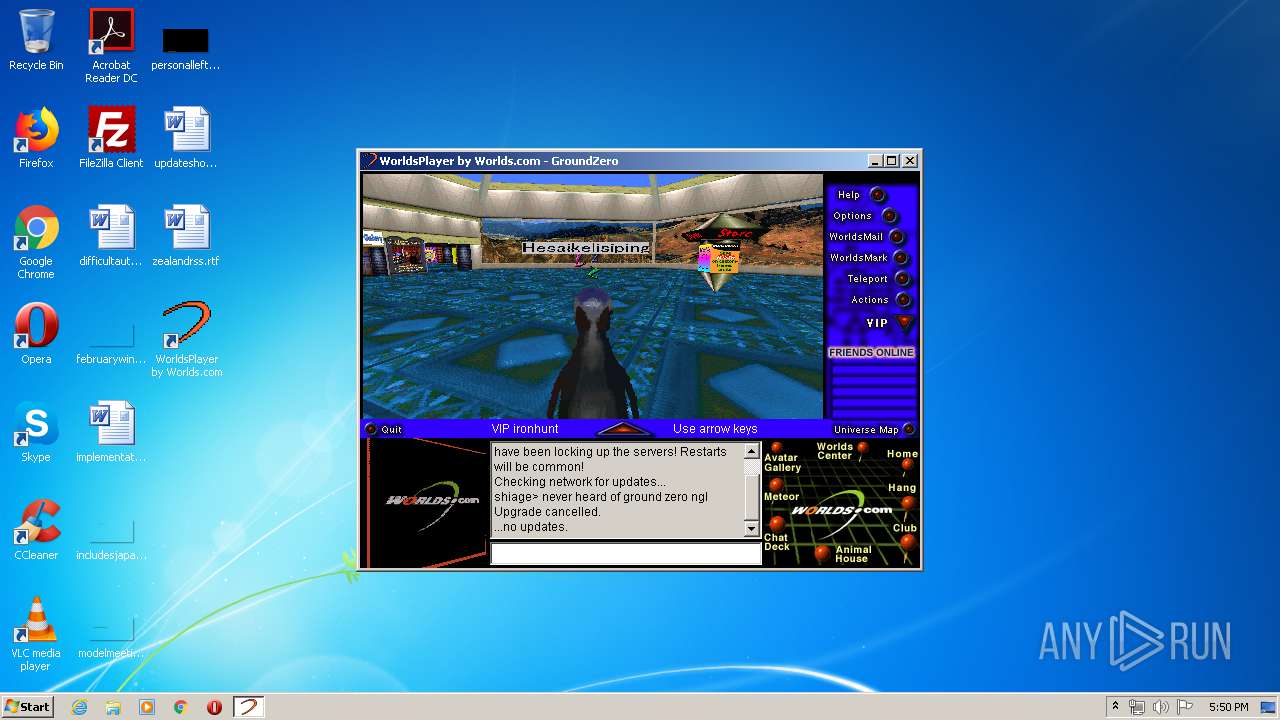1280x720 pixels.
Task: Select the implementat... Word document
Action: (x=111, y=432)
